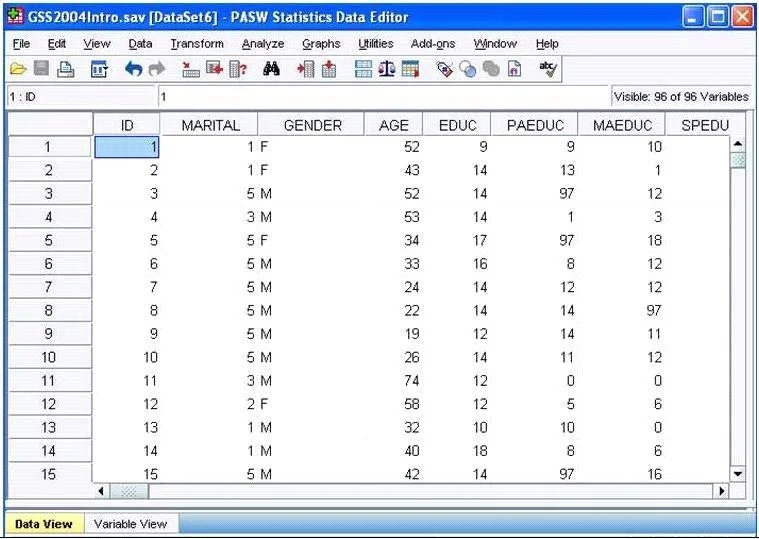The height and width of the screenshot is (539, 759).
Task: Click the Select cases icon
Action: 410,69
